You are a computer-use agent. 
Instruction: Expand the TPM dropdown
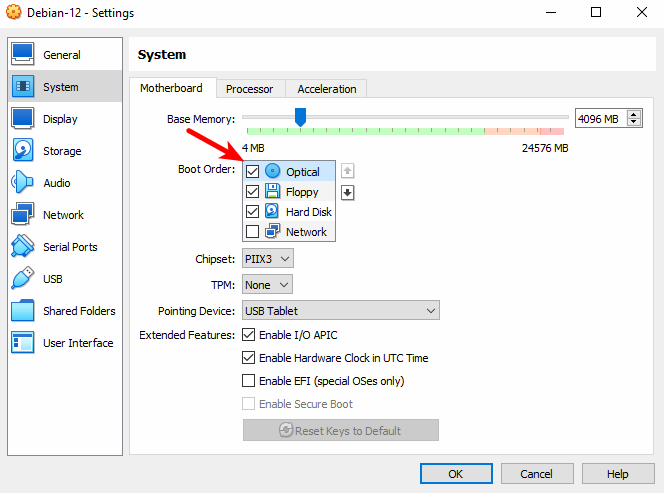click(x=267, y=285)
